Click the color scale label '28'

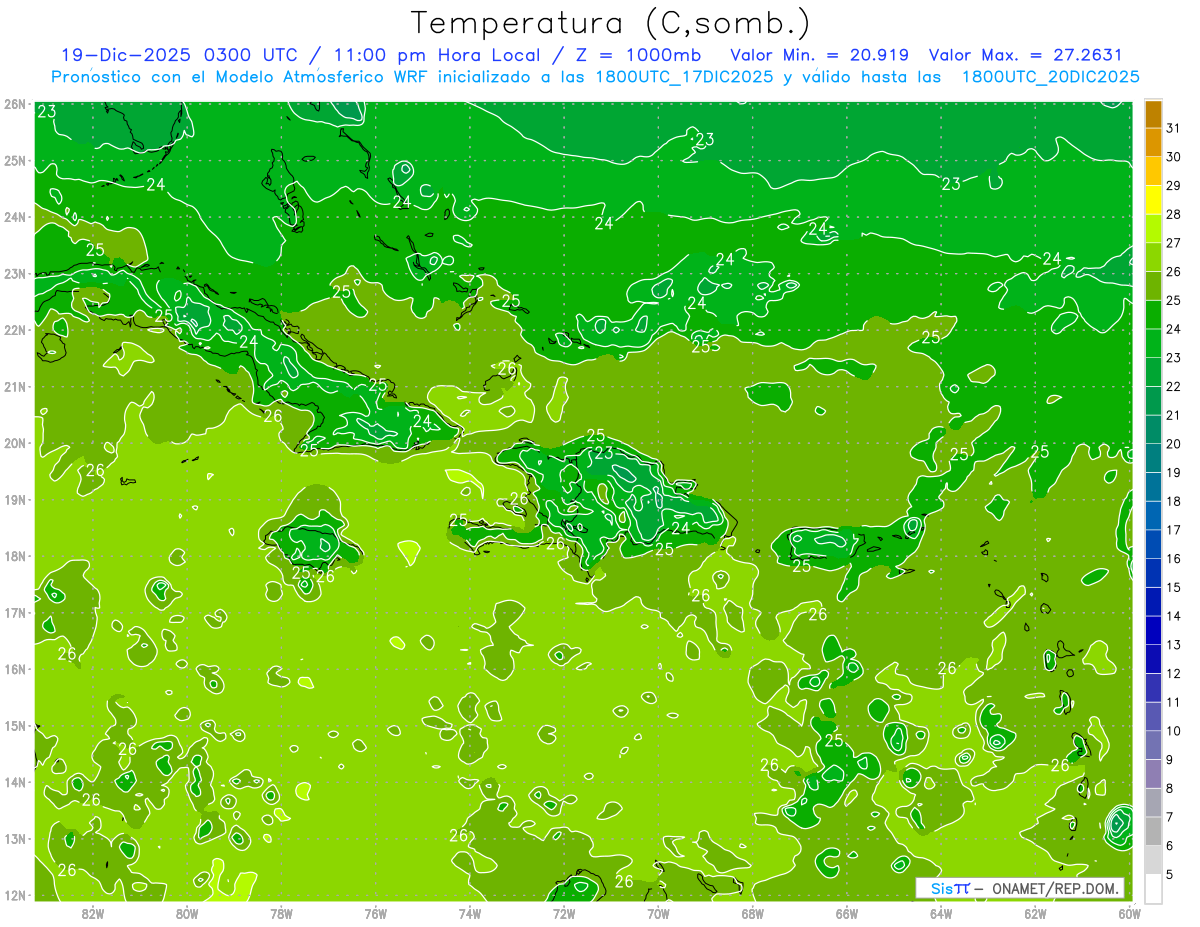coord(1173,213)
